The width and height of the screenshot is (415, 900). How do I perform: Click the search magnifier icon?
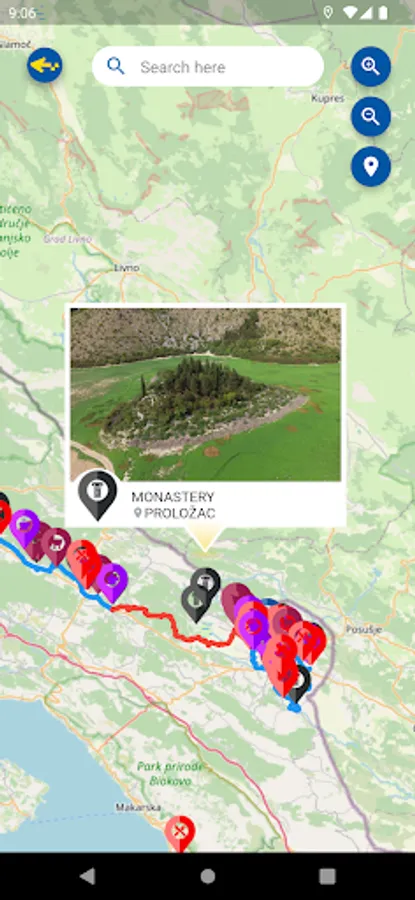click(116, 67)
